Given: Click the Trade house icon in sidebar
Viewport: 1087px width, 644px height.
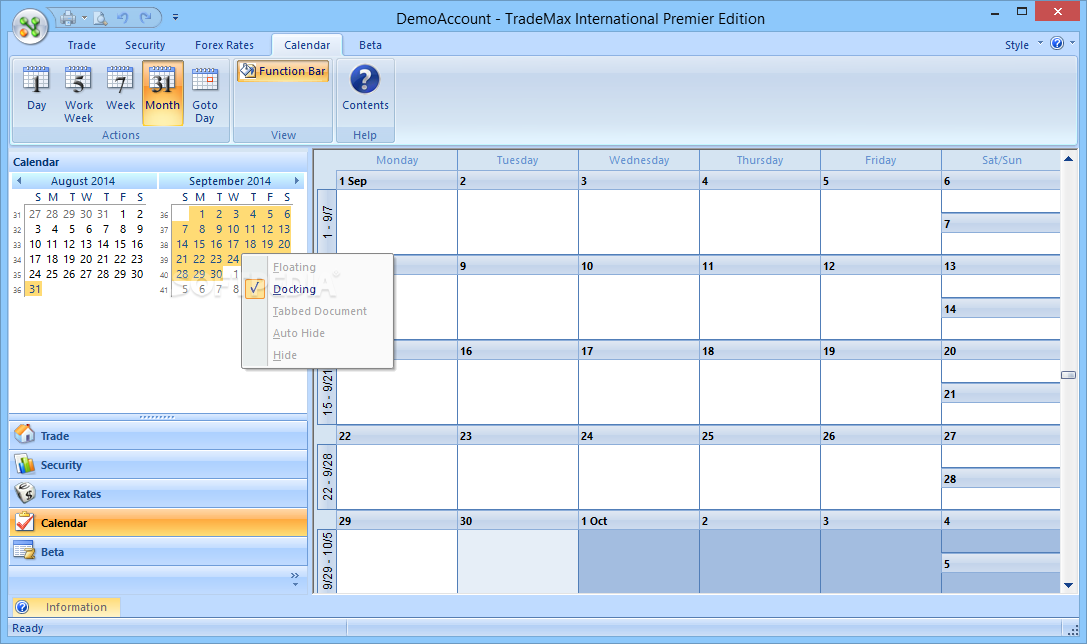Looking at the screenshot, I should pyautogui.click(x=24, y=434).
